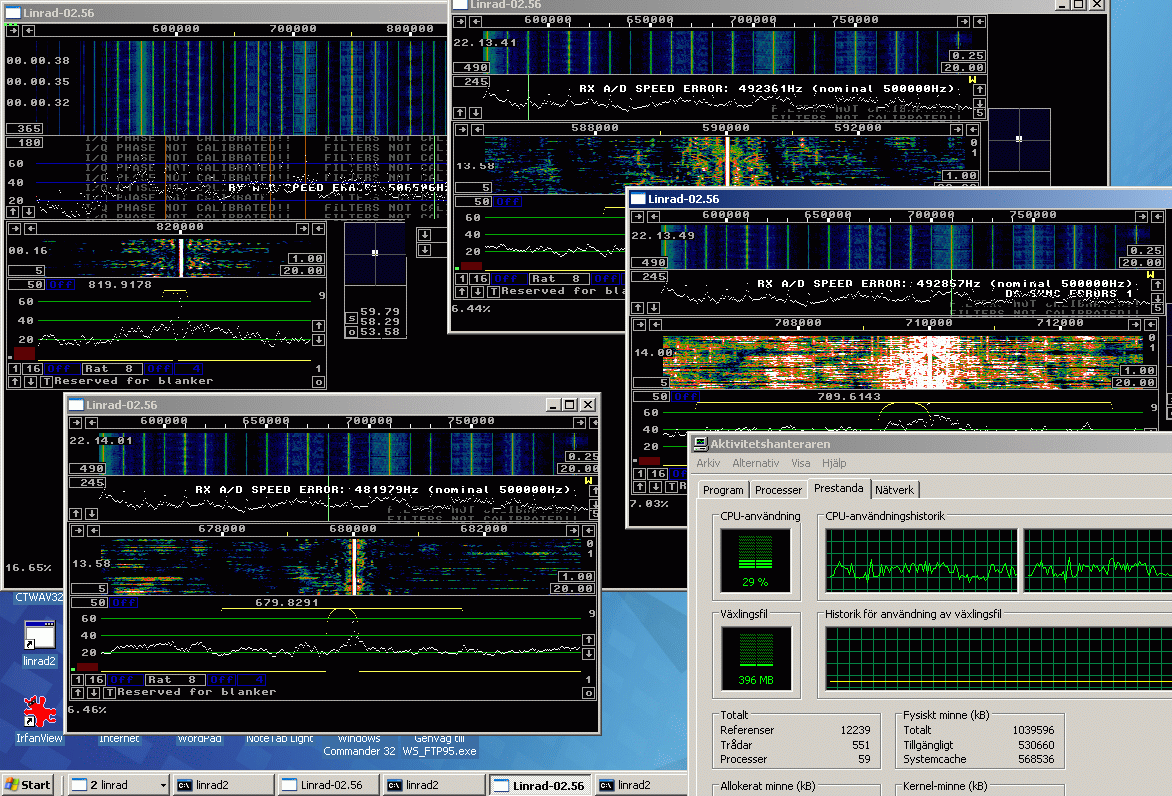Click down arrow beside T in 679.8291 window
Screen dimensions: 1172x796
coord(93,692)
